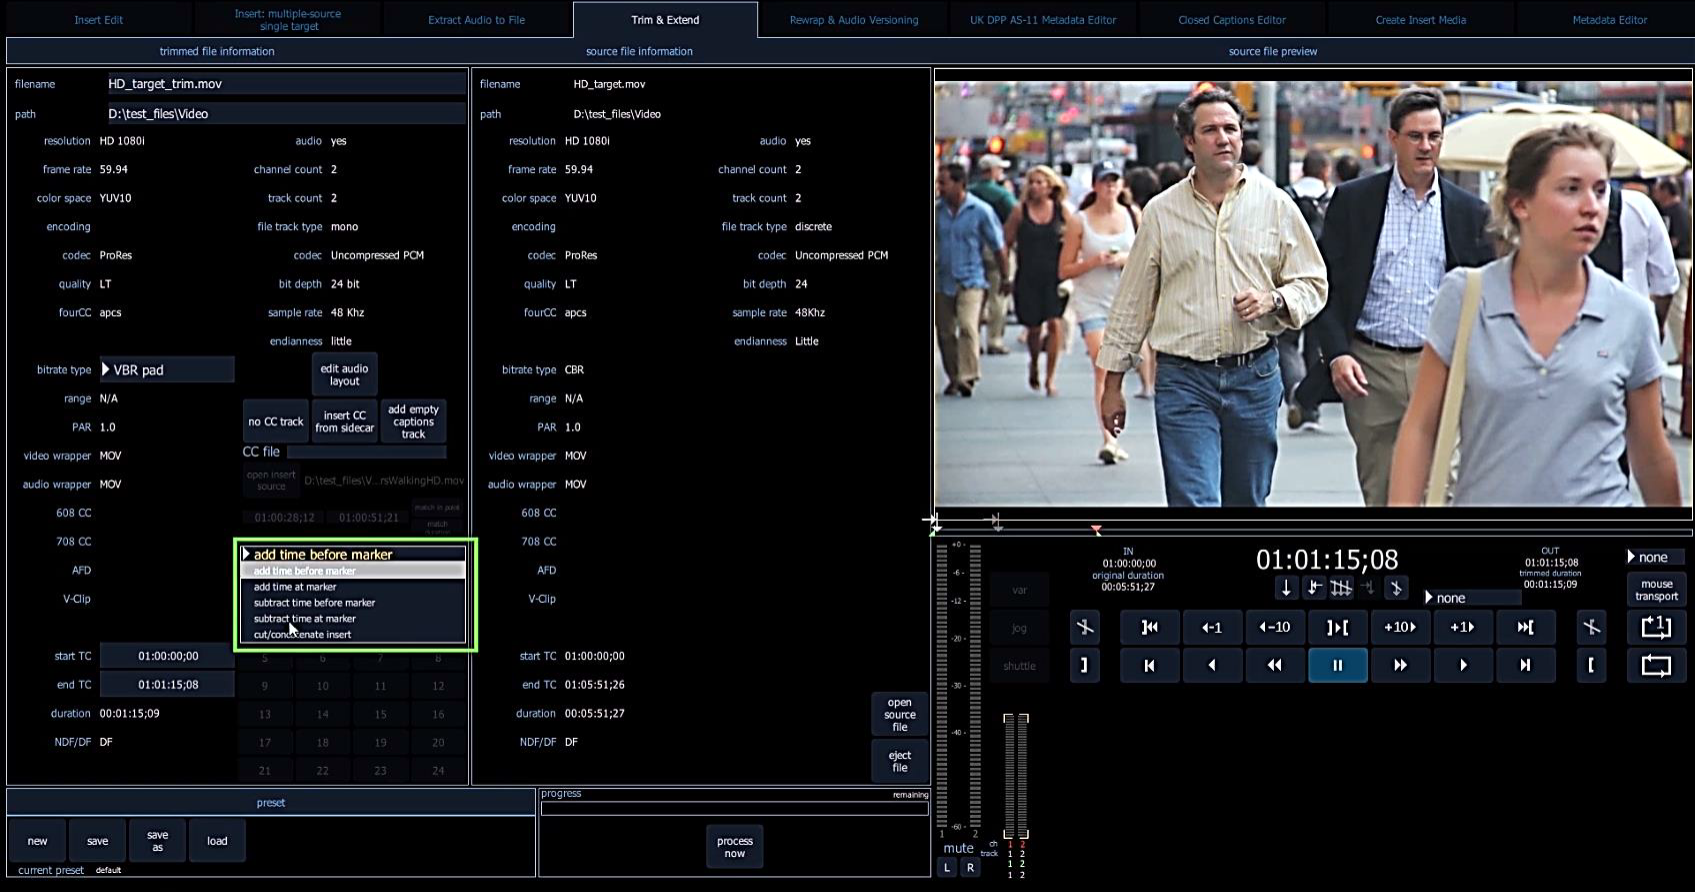Switch to the Closed Captions Editor tab
Screen dimensions: 1695x892
(1232, 20)
